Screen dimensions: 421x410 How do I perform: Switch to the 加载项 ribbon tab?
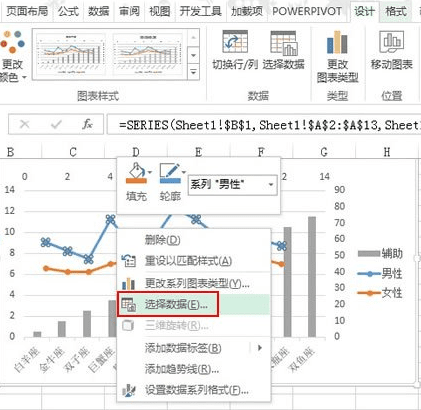[247, 11]
